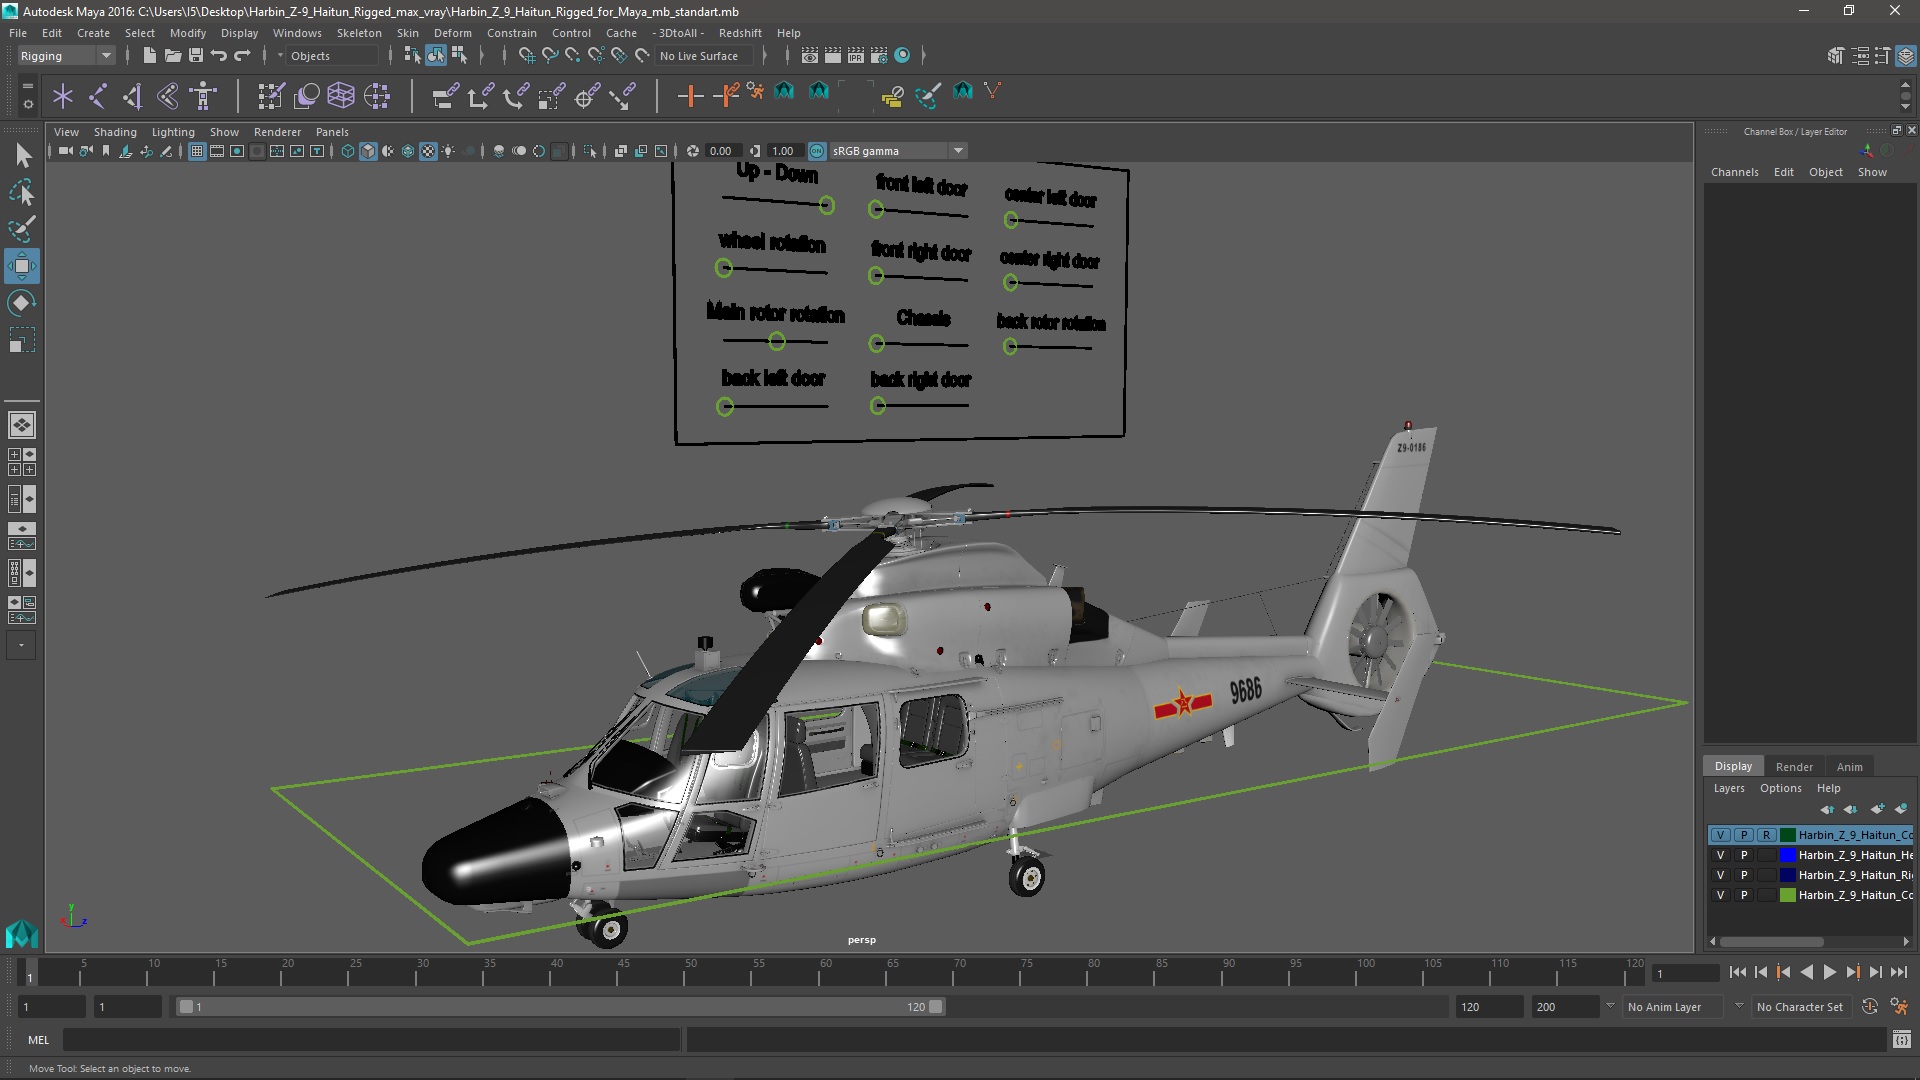Open the Show menu in viewport
The height and width of the screenshot is (1080, 1920).
pyautogui.click(x=224, y=131)
